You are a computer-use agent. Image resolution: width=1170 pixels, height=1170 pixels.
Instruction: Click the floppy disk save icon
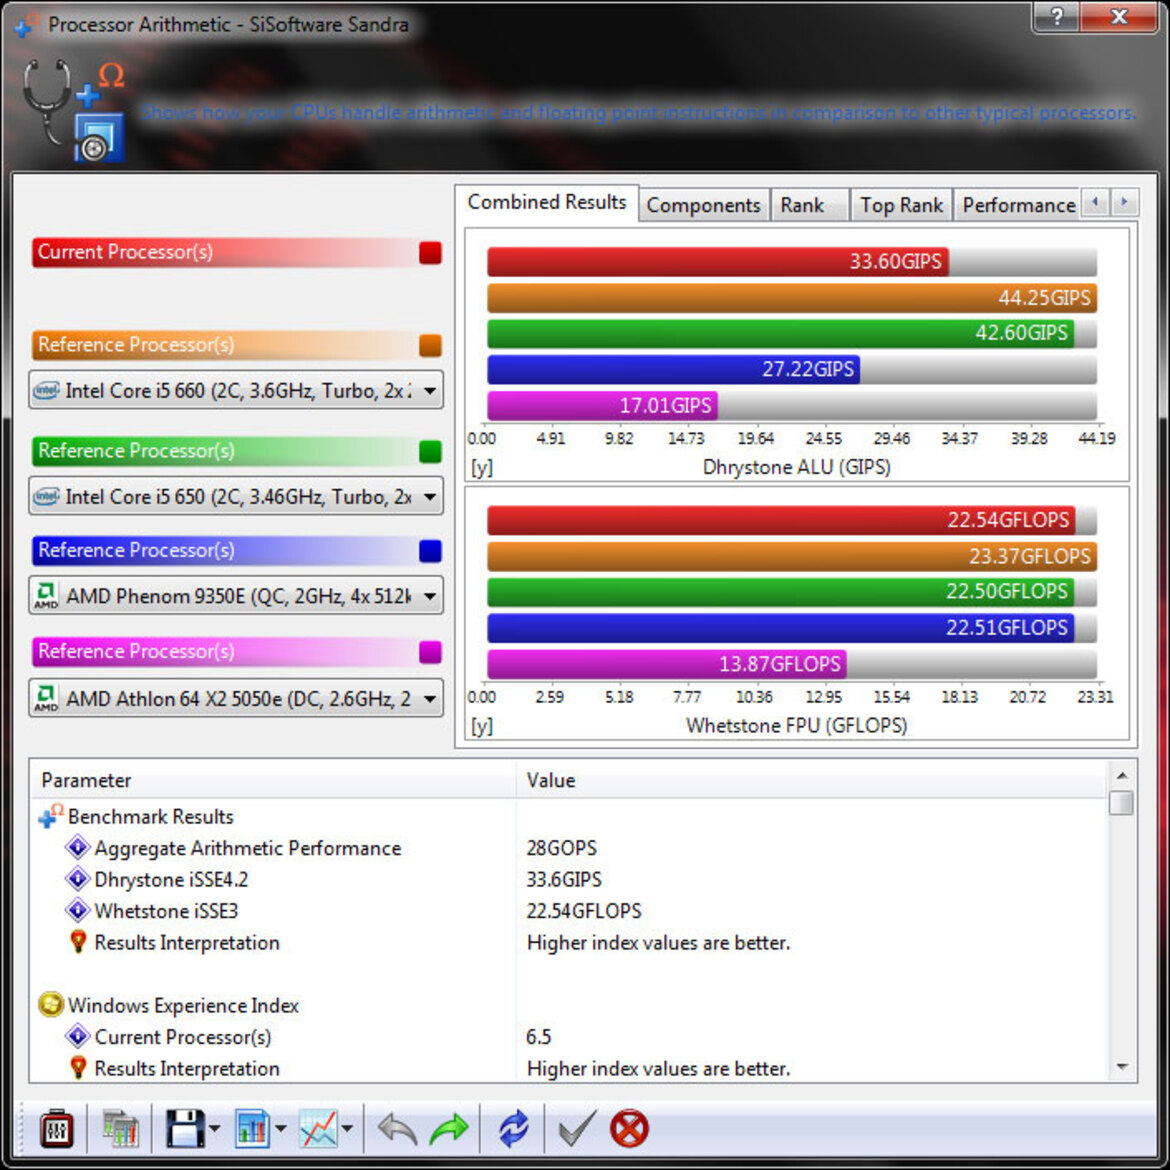[184, 1127]
